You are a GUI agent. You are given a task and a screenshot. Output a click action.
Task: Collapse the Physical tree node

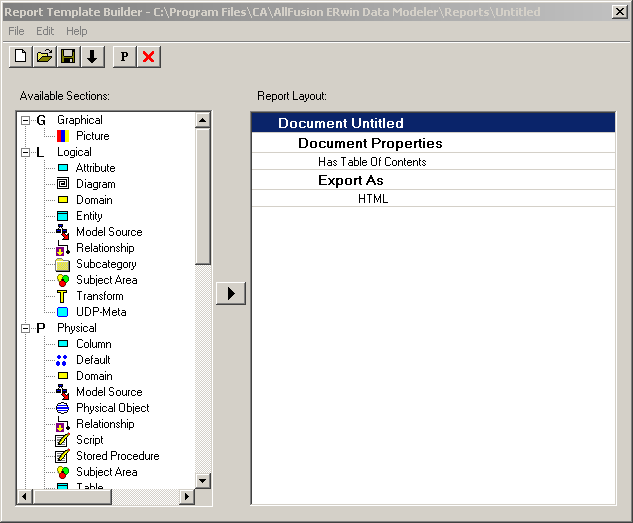pos(25,328)
